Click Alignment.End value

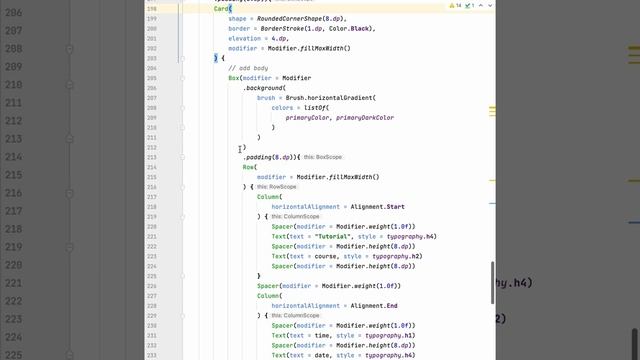pos(373,306)
